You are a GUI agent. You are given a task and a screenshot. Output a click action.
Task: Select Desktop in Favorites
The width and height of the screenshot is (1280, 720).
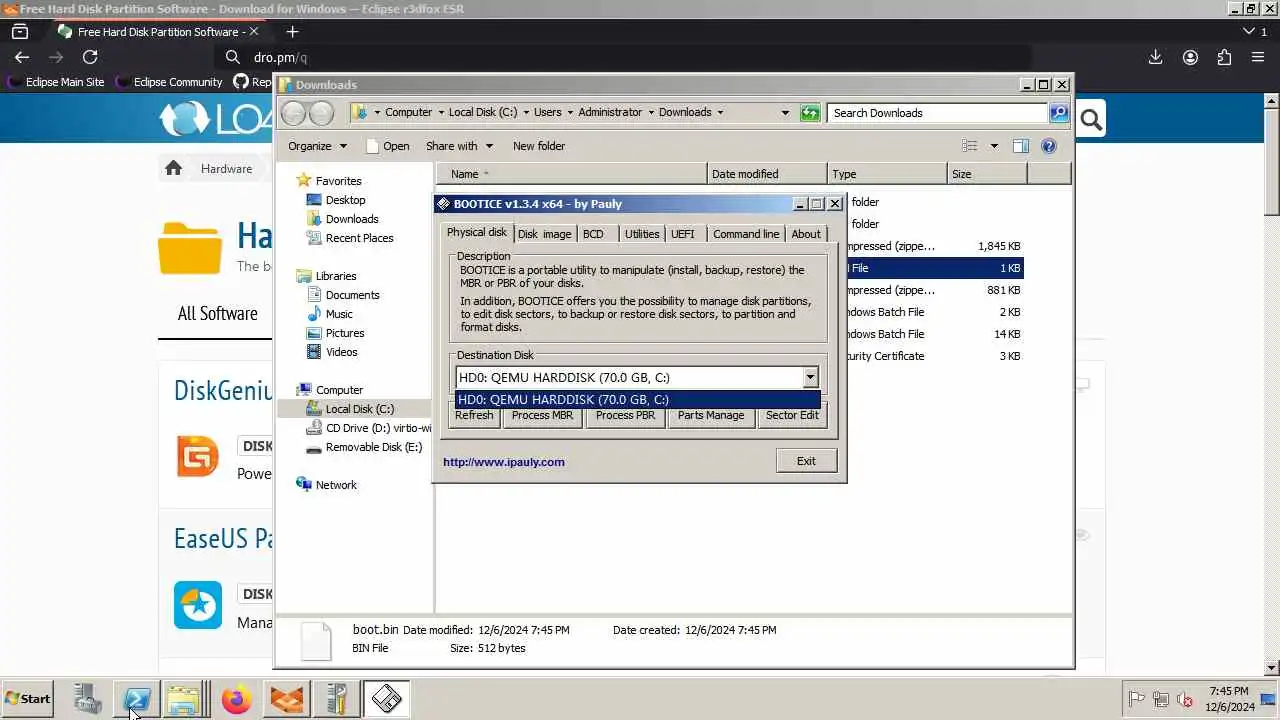coord(345,200)
